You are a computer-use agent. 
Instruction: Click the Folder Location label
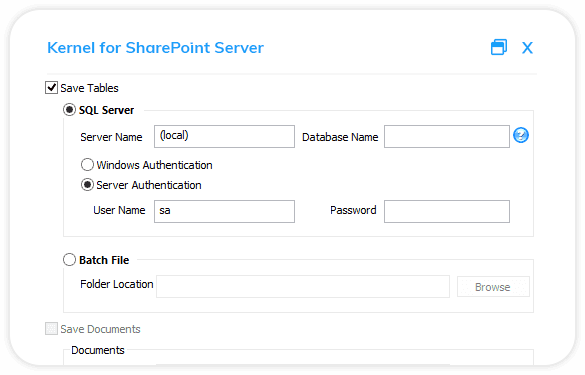pyautogui.click(x=117, y=284)
